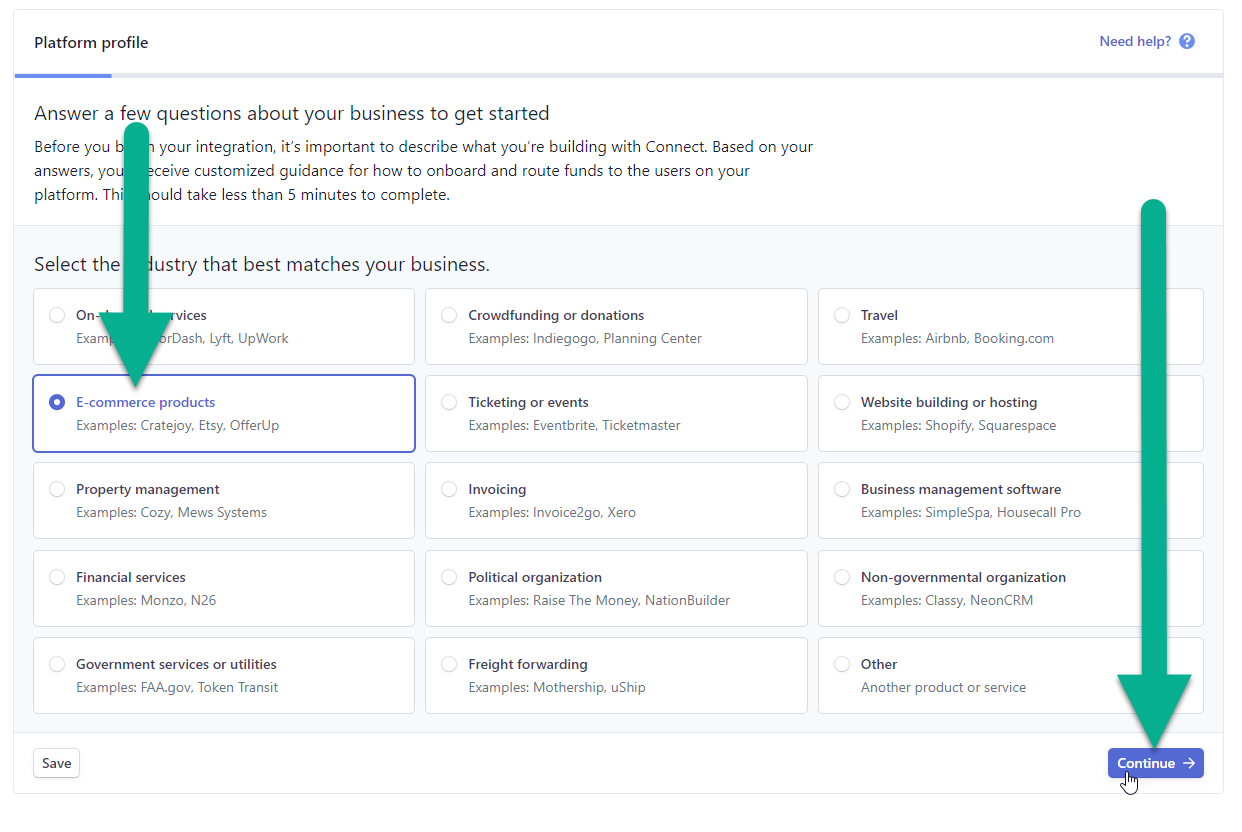Click the arrow icon inside Continue button
Viewport: 1242px width, 832px height.
pos(1189,763)
